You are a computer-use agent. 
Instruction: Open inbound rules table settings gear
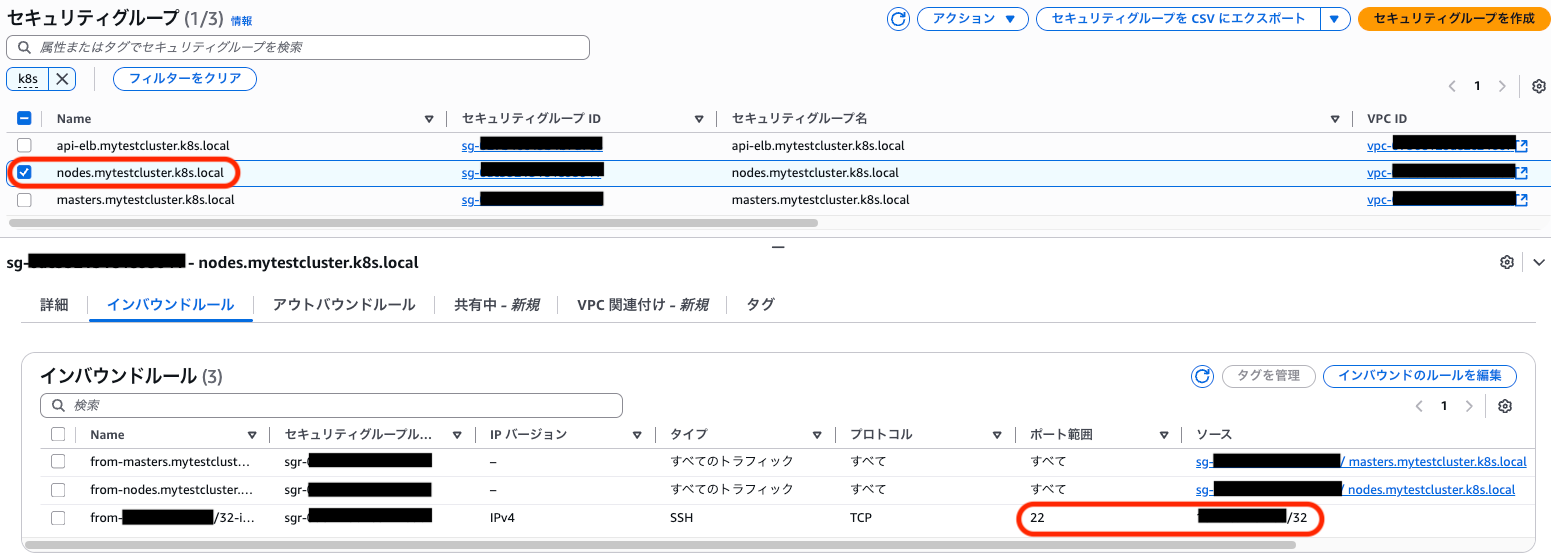click(1504, 406)
